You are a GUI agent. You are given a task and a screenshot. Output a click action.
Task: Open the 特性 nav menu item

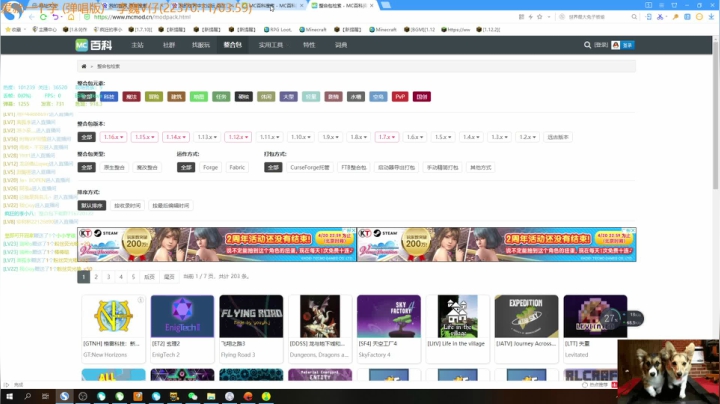tap(309, 45)
